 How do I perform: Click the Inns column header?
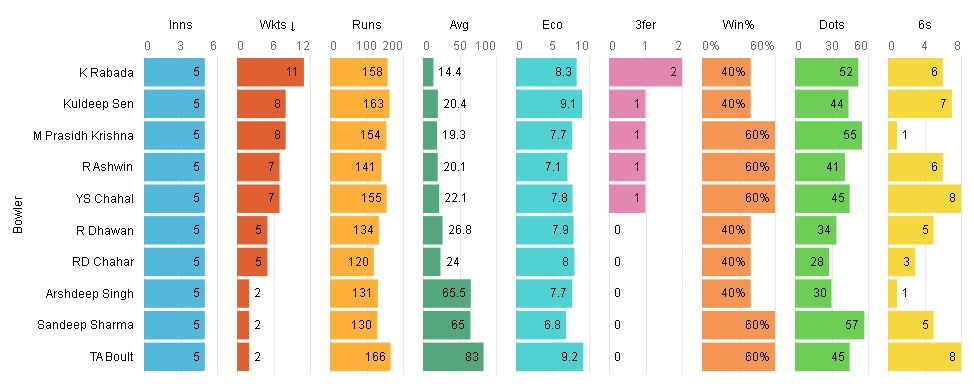click(x=181, y=25)
